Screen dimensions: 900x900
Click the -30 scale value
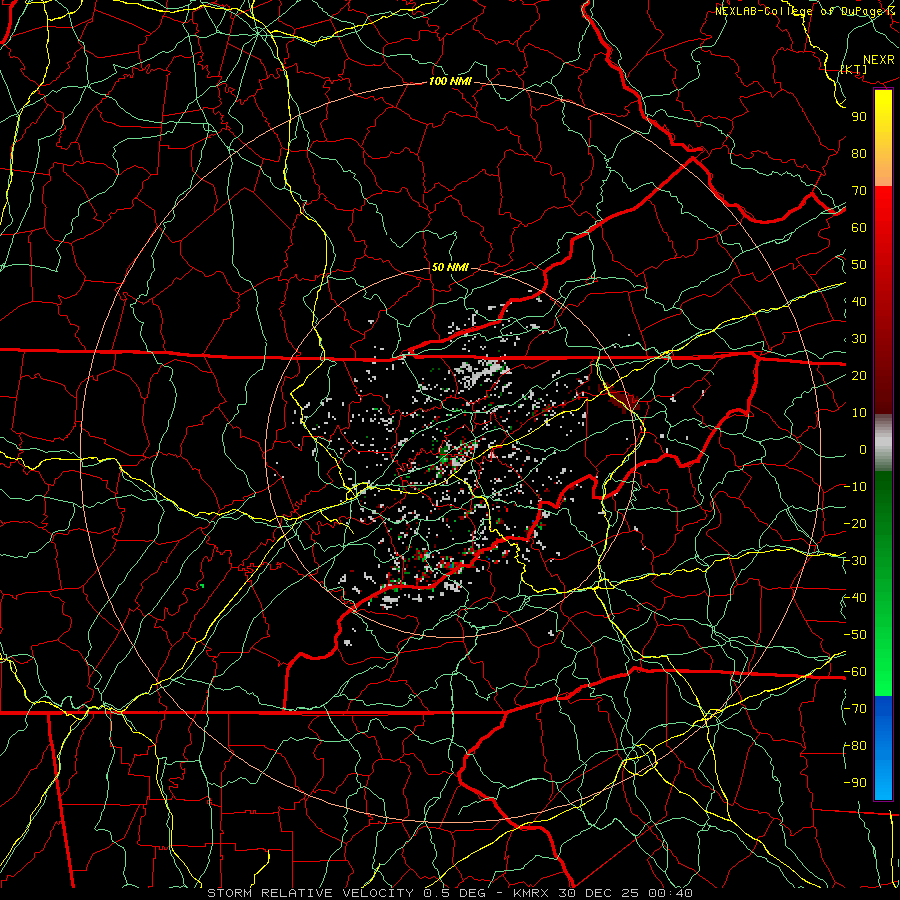pyautogui.click(x=855, y=561)
